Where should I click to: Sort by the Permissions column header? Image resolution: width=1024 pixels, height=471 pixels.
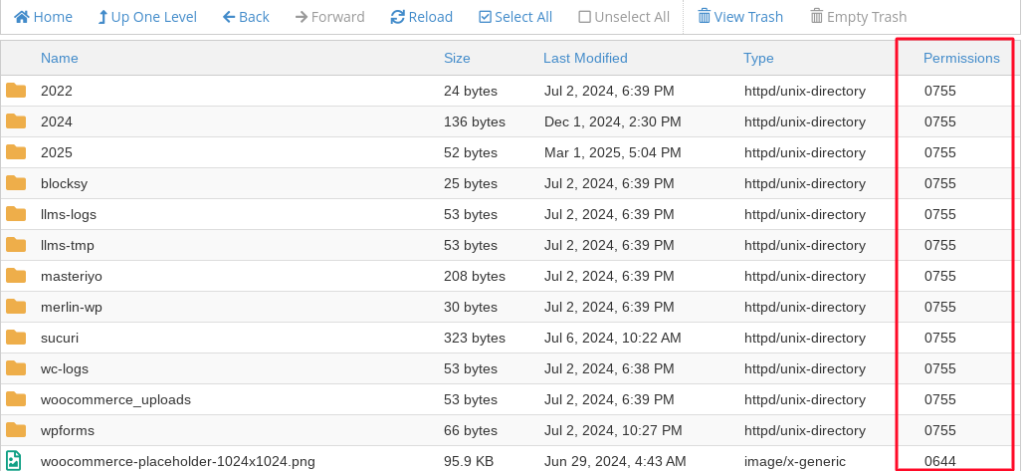961,58
